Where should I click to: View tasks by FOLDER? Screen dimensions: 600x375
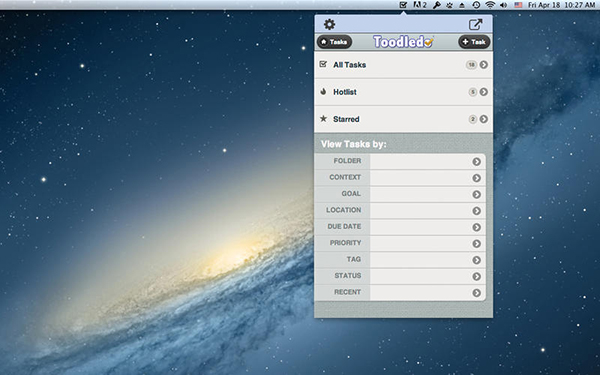[400, 161]
